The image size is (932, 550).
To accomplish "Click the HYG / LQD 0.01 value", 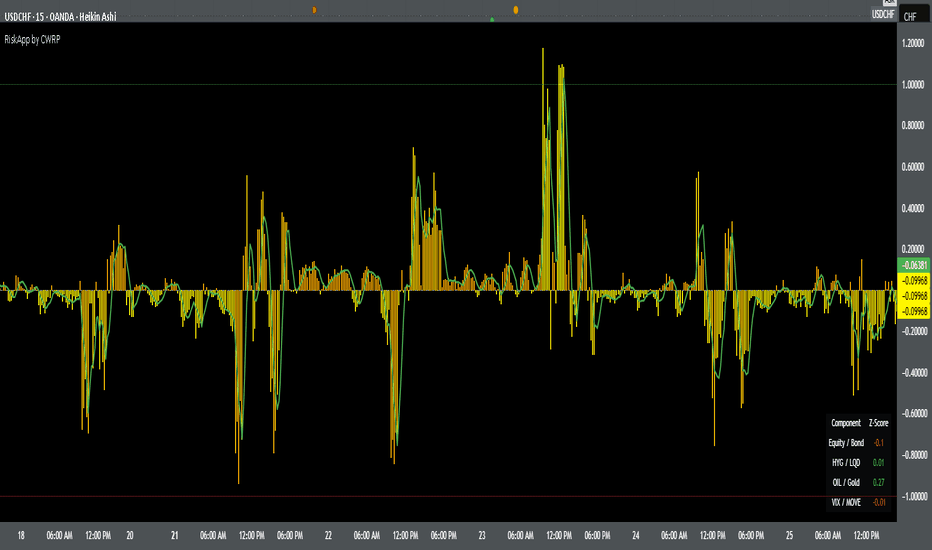I will point(879,463).
